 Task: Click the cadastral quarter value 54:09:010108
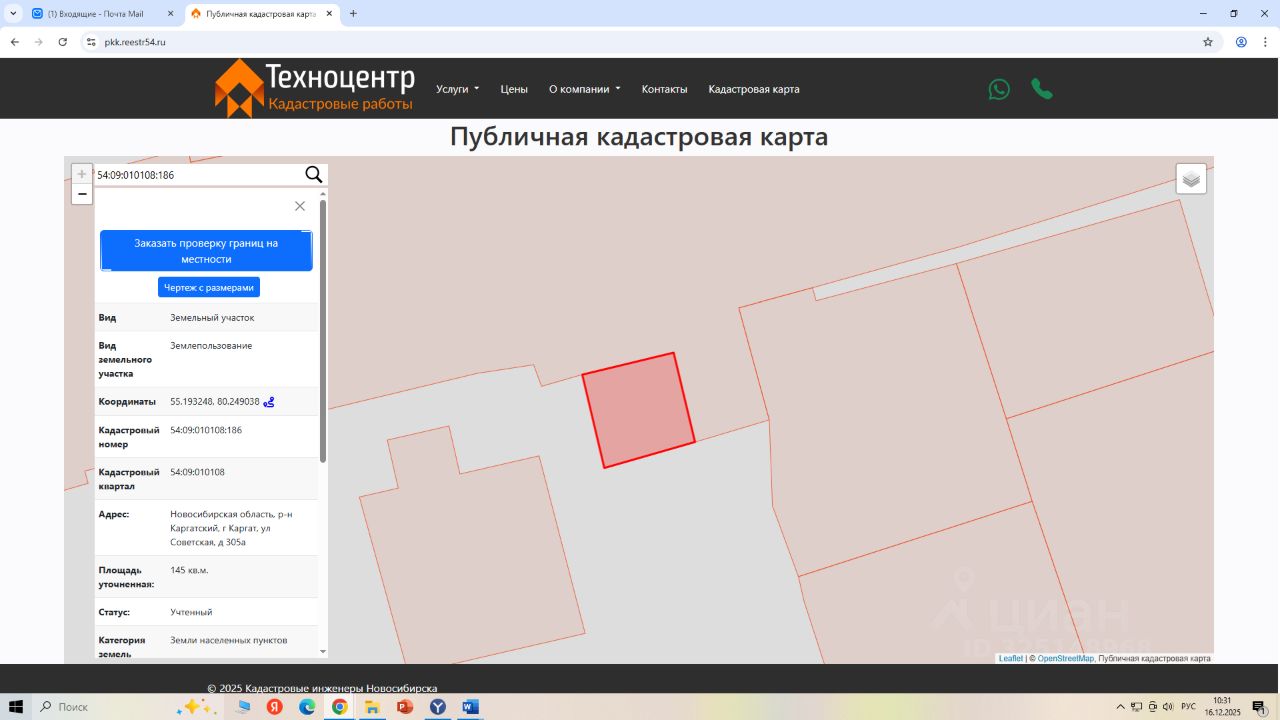[x=197, y=472]
